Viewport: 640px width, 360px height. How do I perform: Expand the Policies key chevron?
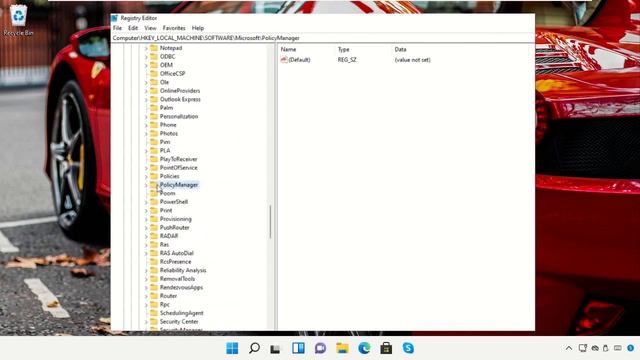tap(146, 177)
